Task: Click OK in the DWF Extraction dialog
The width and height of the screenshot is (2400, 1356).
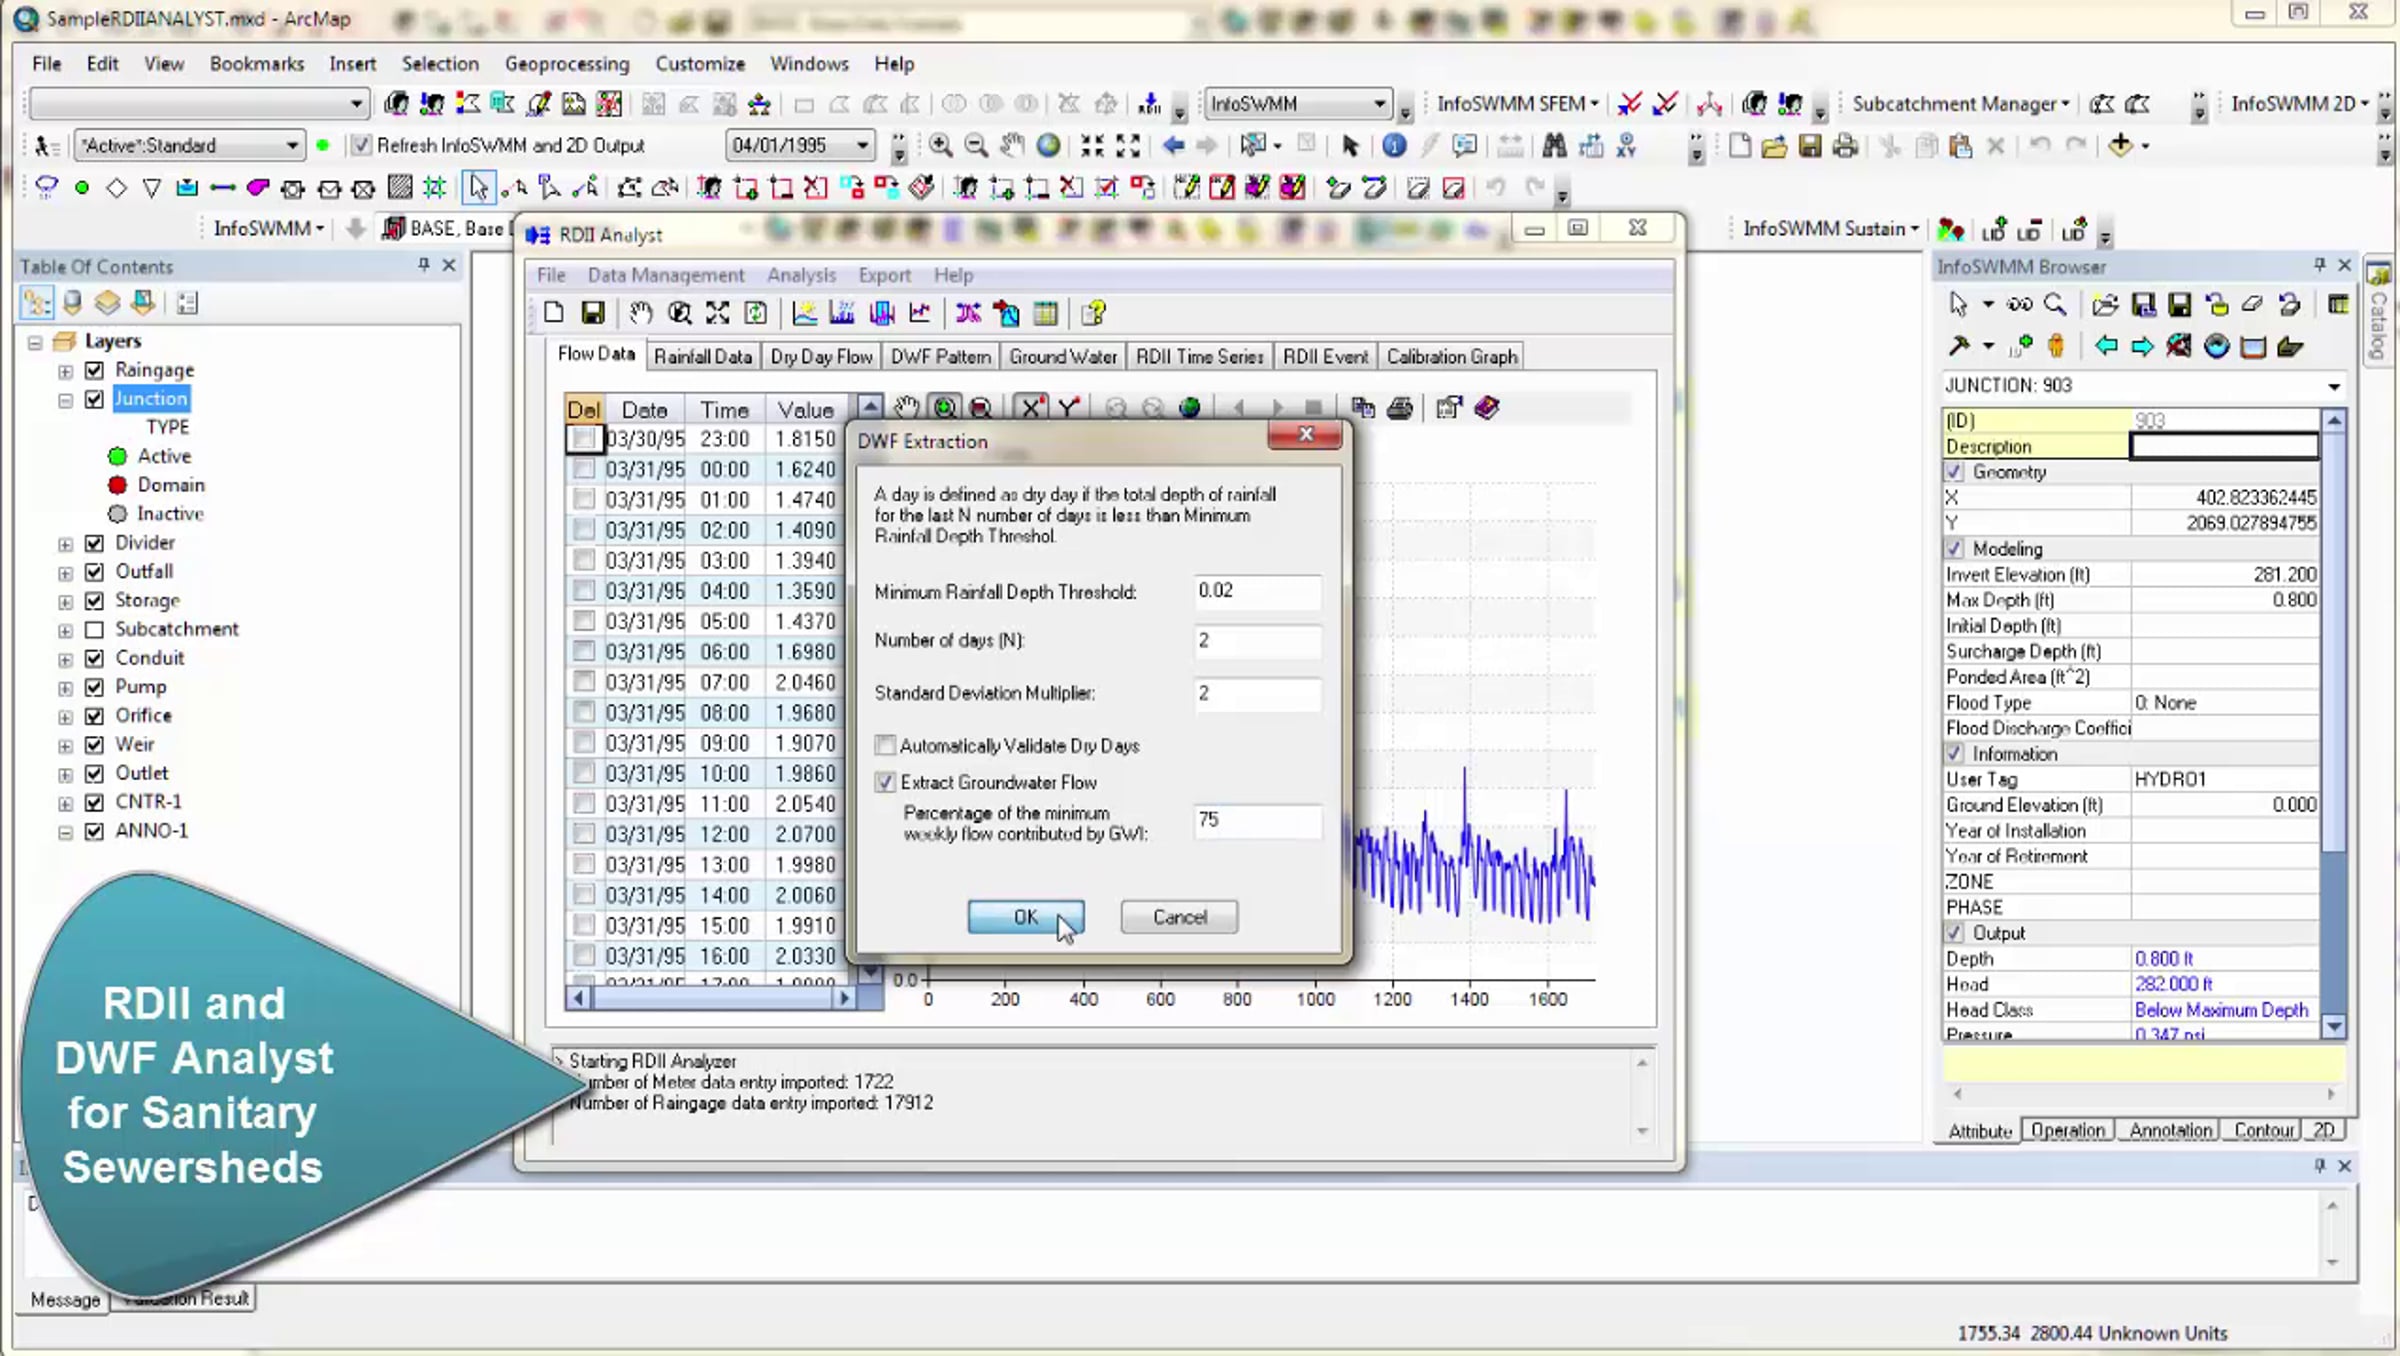Action: [1026, 917]
